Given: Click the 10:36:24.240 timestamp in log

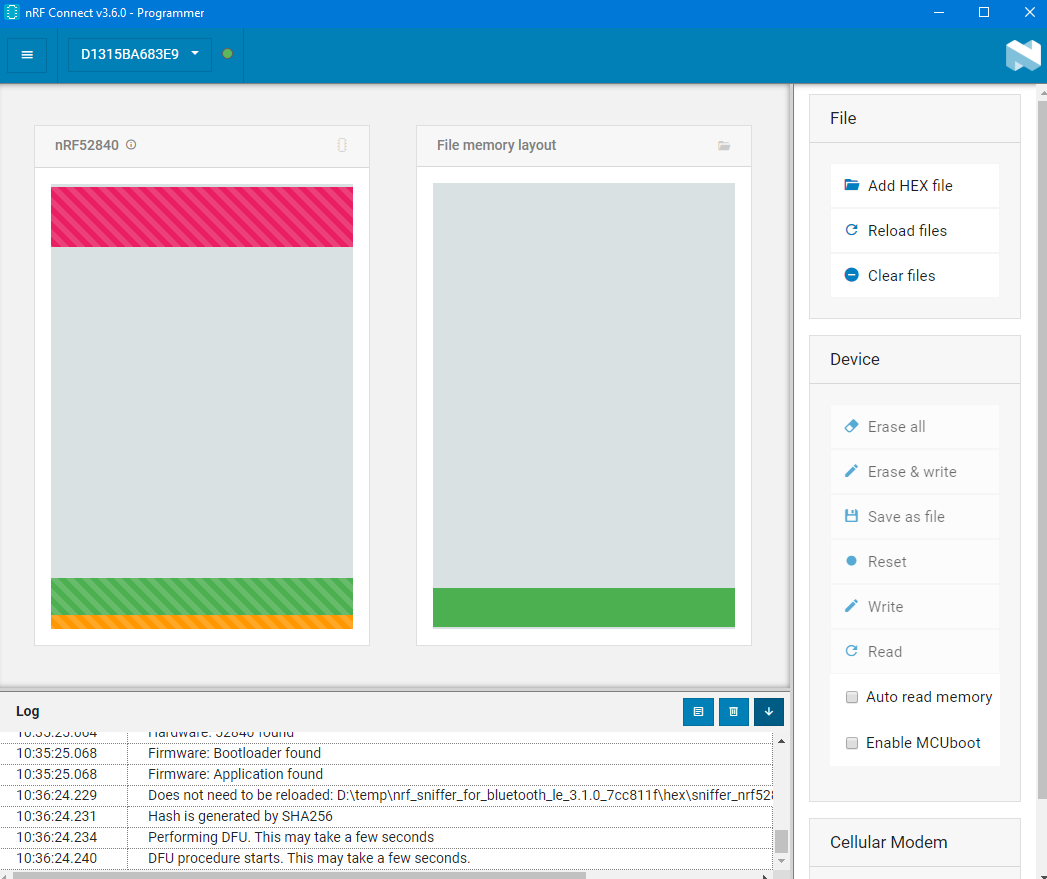Looking at the screenshot, I should click(x=57, y=858).
